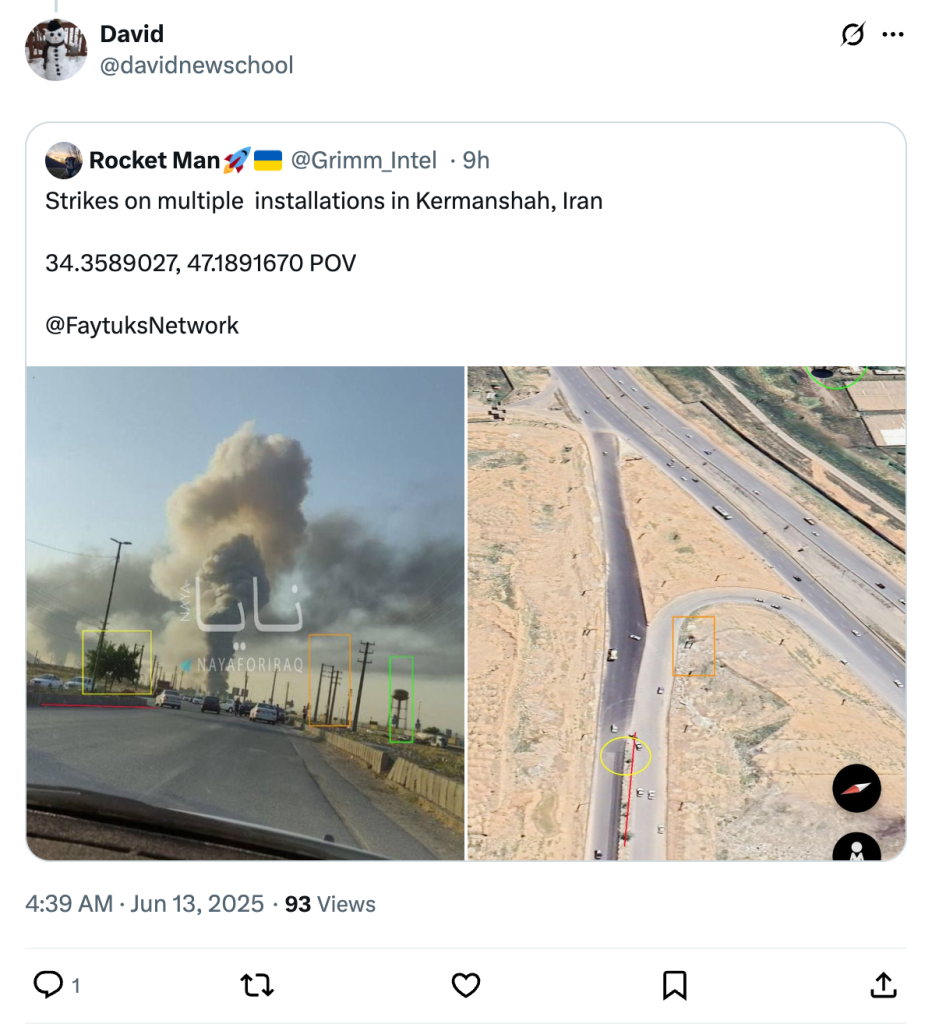Open the 4:39 AM Jun 13, 2025 timestamp
The width and height of the screenshot is (932, 1024).
tap(146, 904)
